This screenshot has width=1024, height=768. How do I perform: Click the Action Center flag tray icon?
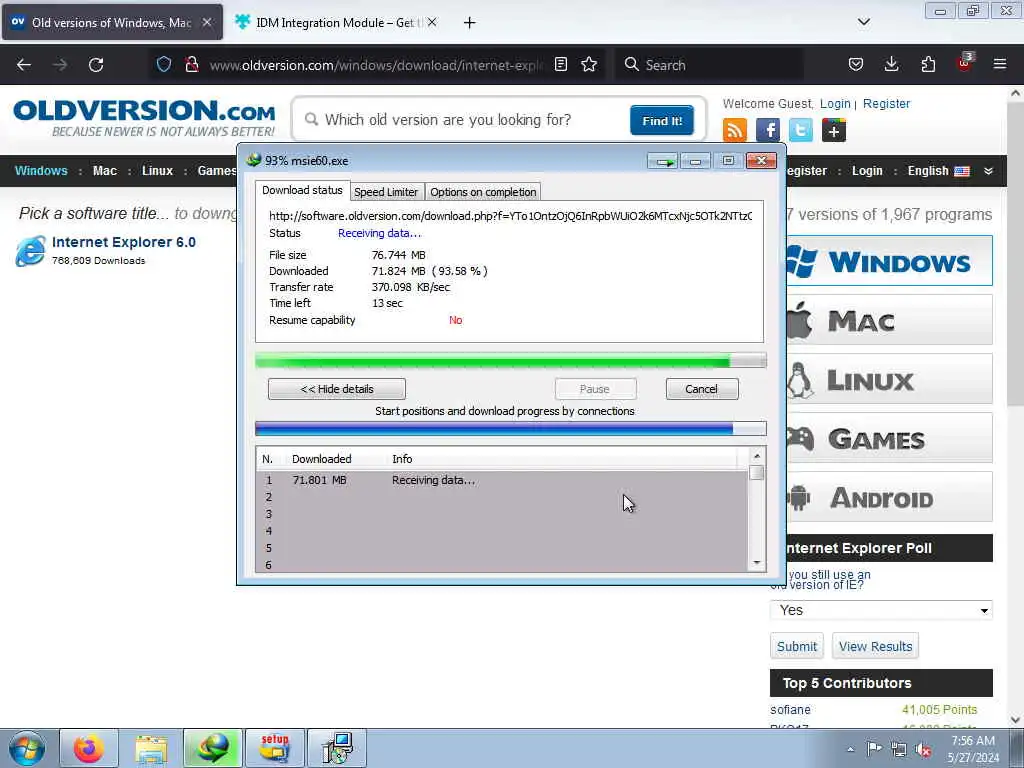click(x=874, y=748)
